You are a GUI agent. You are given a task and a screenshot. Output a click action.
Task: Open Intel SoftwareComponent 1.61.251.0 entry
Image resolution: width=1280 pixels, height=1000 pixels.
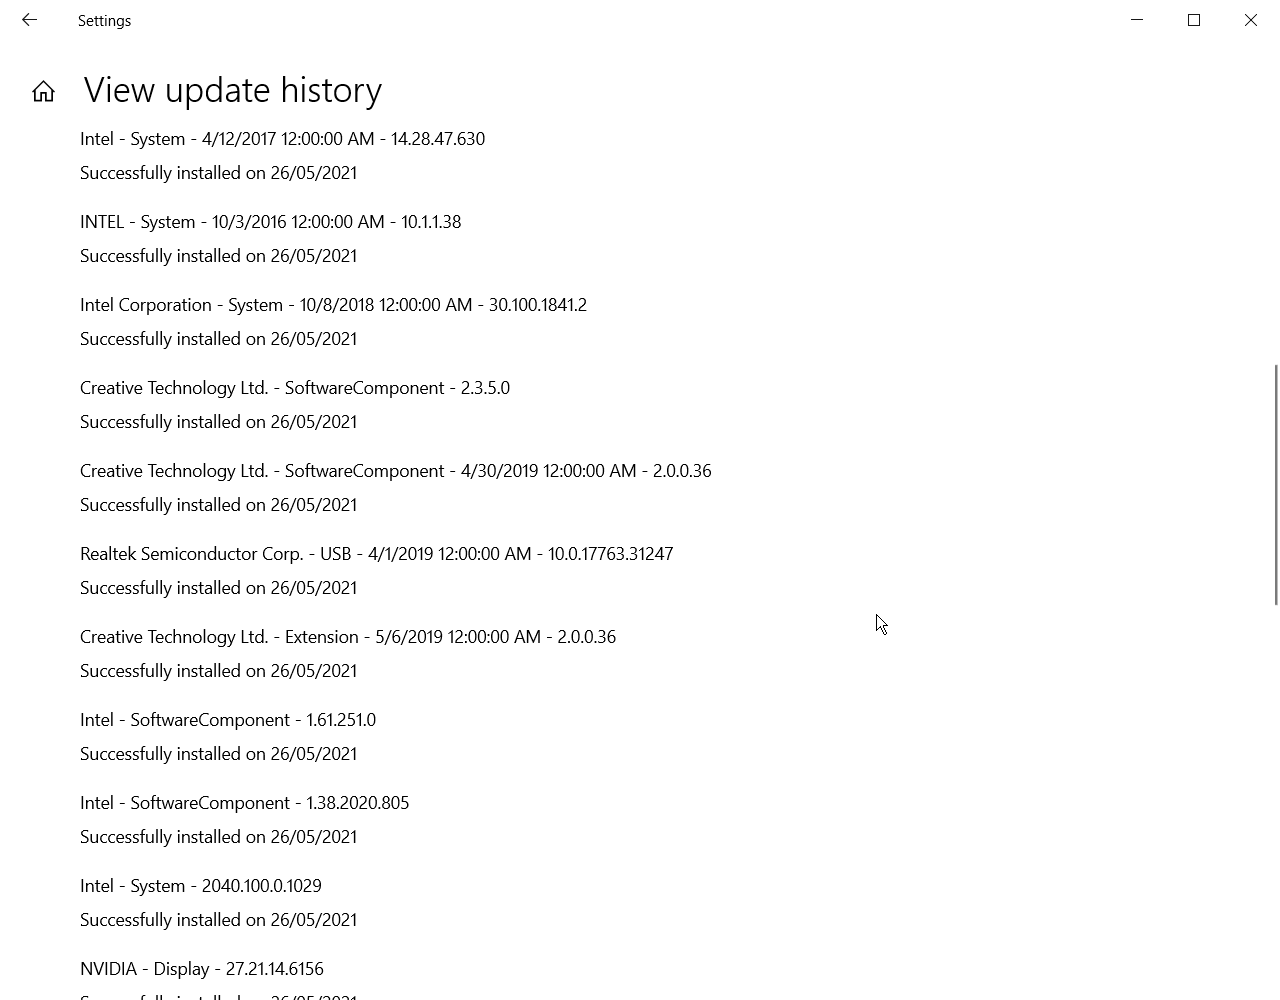point(228,720)
